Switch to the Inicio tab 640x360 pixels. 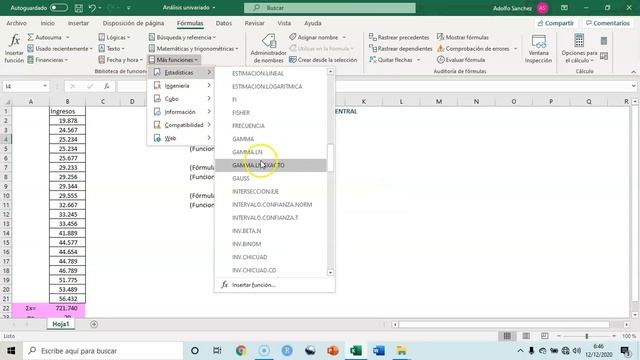(x=47, y=23)
